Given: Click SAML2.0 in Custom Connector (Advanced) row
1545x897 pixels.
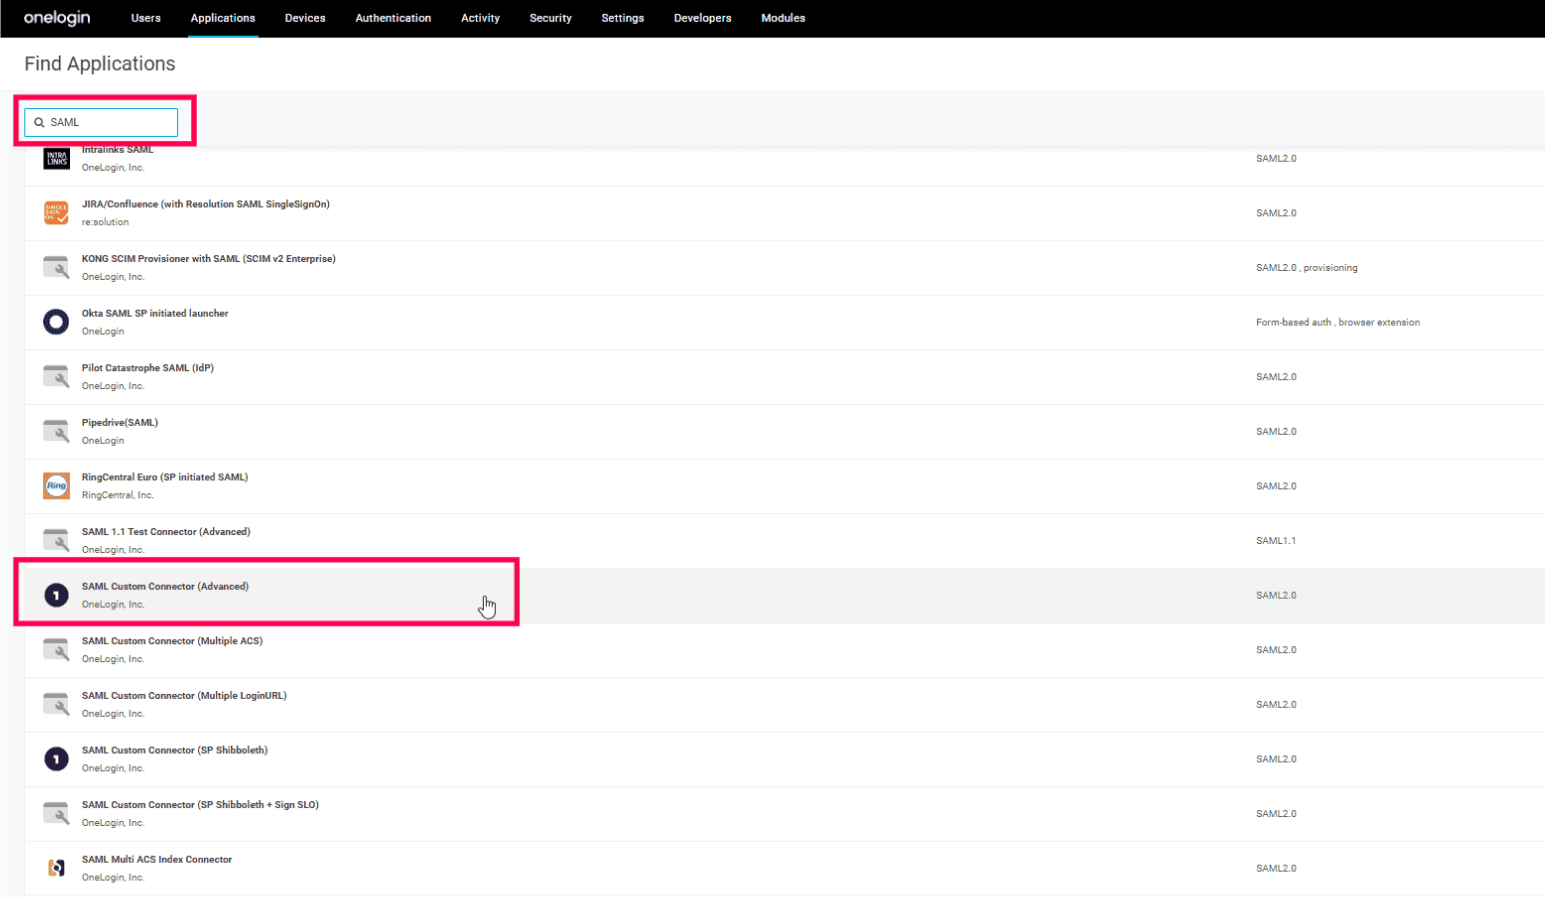Looking at the screenshot, I should 1276,595.
